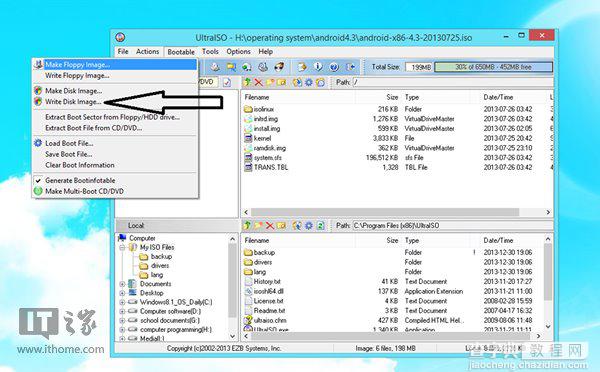The width and height of the screenshot is (600, 372).
Task: Click the blue gear icon in Local pane toolbar
Action: tap(308, 225)
